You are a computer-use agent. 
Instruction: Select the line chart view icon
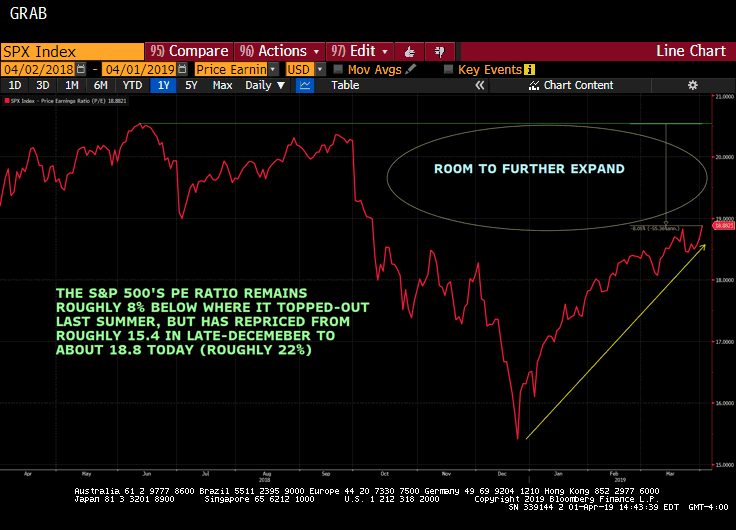[x=305, y=85]
